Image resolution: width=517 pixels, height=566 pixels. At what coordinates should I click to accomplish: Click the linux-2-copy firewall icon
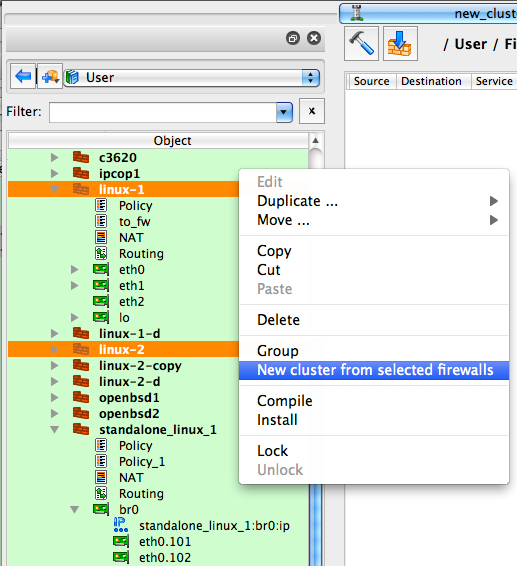click(x=81, y=365)
